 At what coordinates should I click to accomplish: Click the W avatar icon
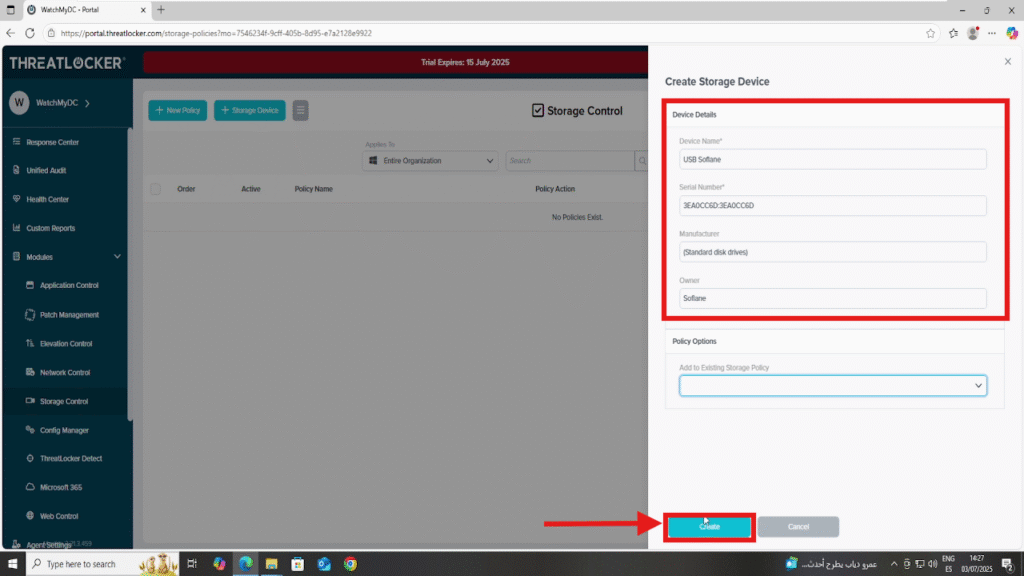19,103
